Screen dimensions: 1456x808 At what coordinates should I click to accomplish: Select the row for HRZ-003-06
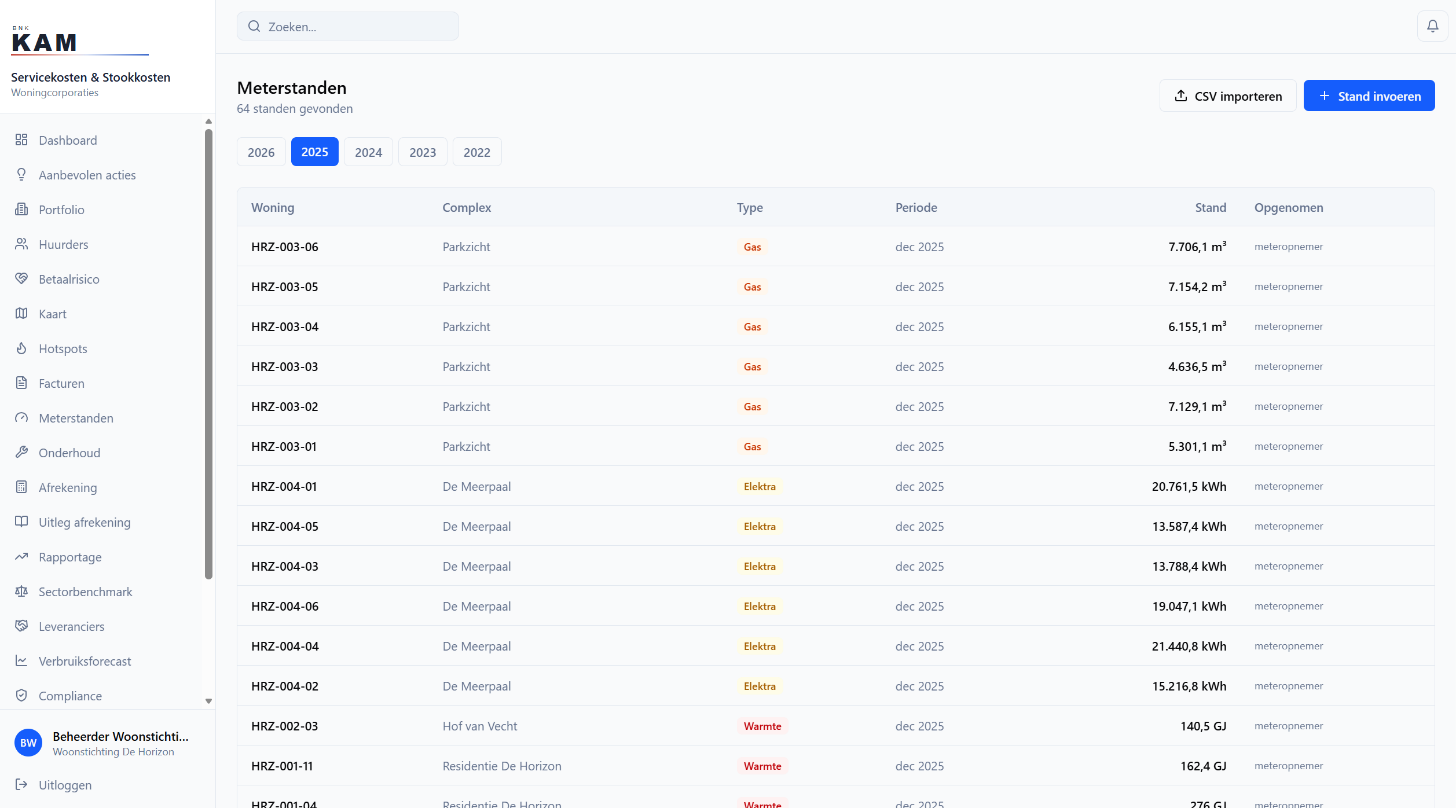835,247
